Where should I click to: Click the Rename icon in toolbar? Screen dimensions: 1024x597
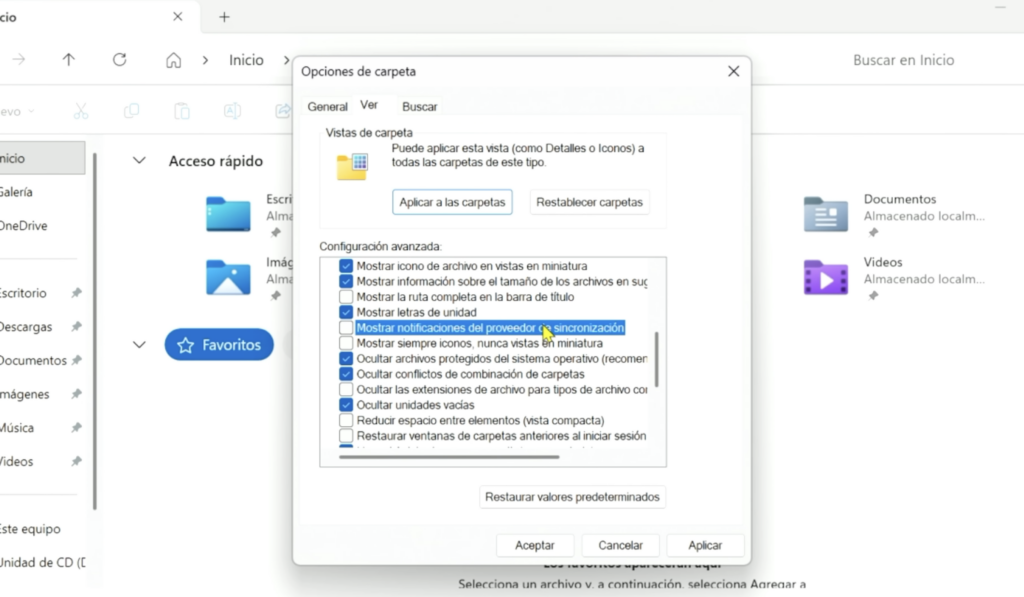[232, 112]
